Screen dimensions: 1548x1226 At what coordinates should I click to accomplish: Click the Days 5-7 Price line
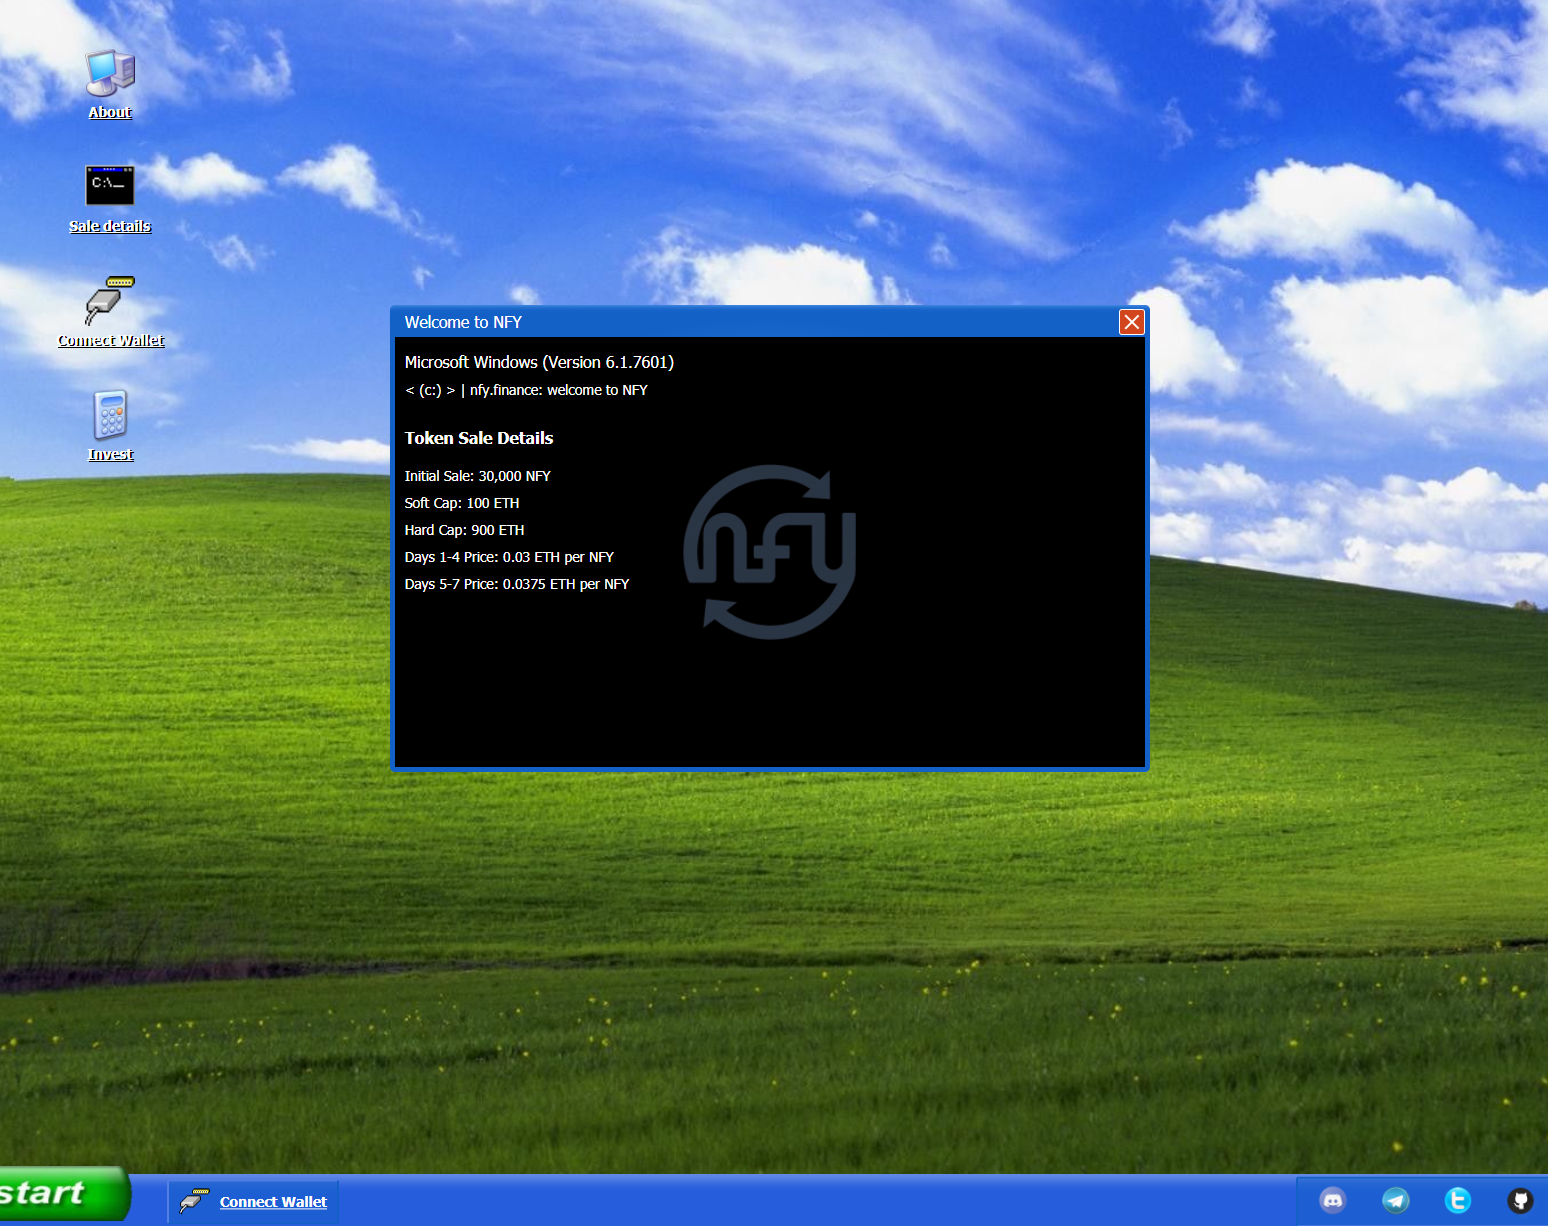point(516,584)
